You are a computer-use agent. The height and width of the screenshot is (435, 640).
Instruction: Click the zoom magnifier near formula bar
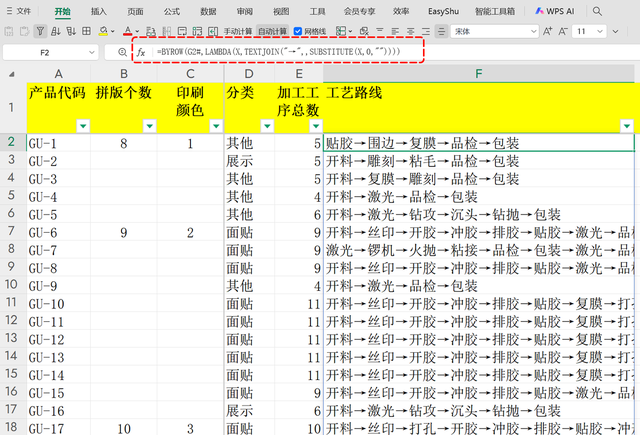[x=122, y=52]
